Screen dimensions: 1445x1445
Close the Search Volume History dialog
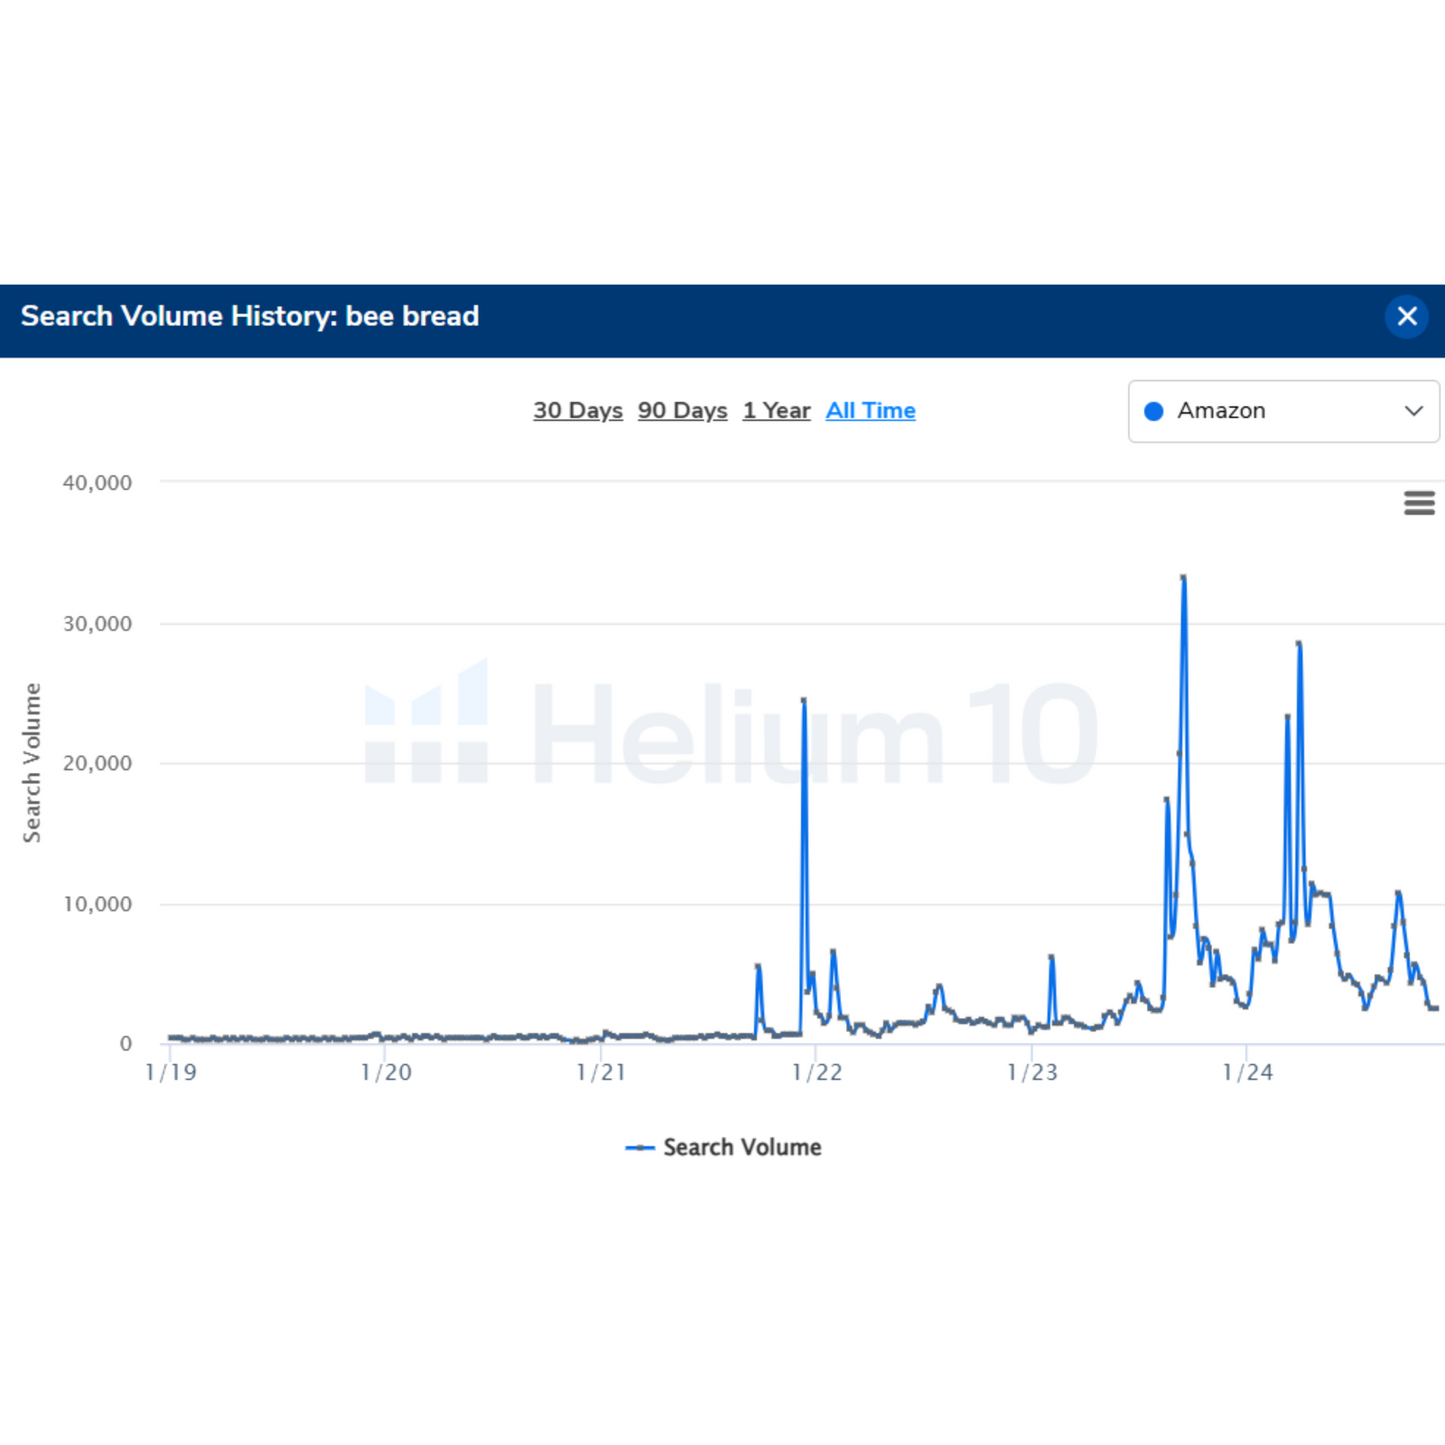tap(1406, 317)
